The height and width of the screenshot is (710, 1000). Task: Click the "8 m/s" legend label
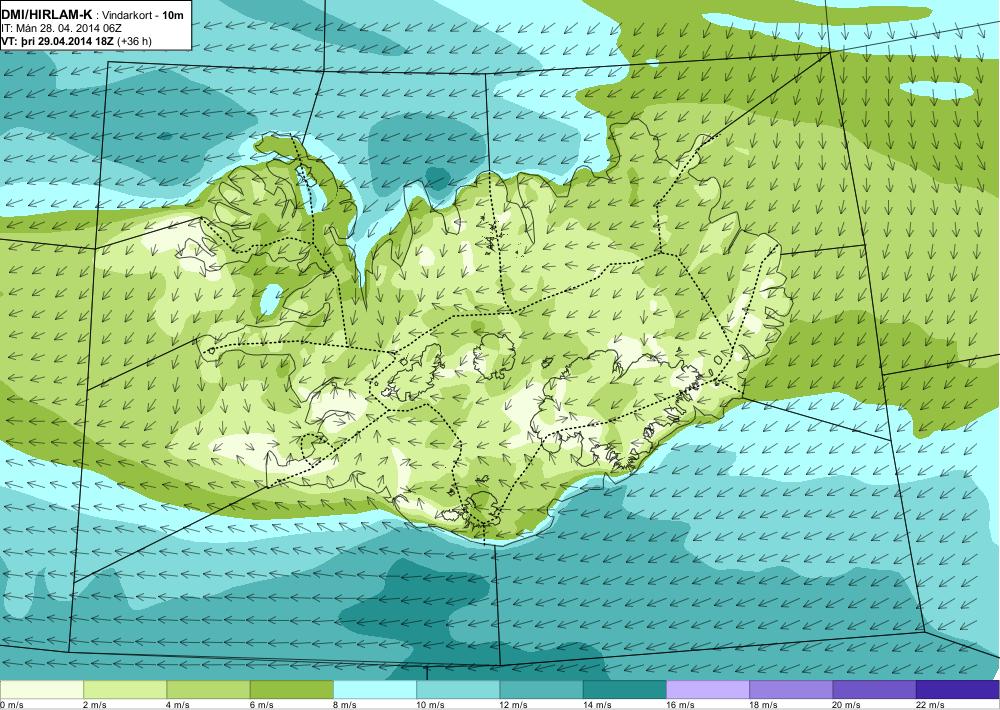tap(344, 704)
